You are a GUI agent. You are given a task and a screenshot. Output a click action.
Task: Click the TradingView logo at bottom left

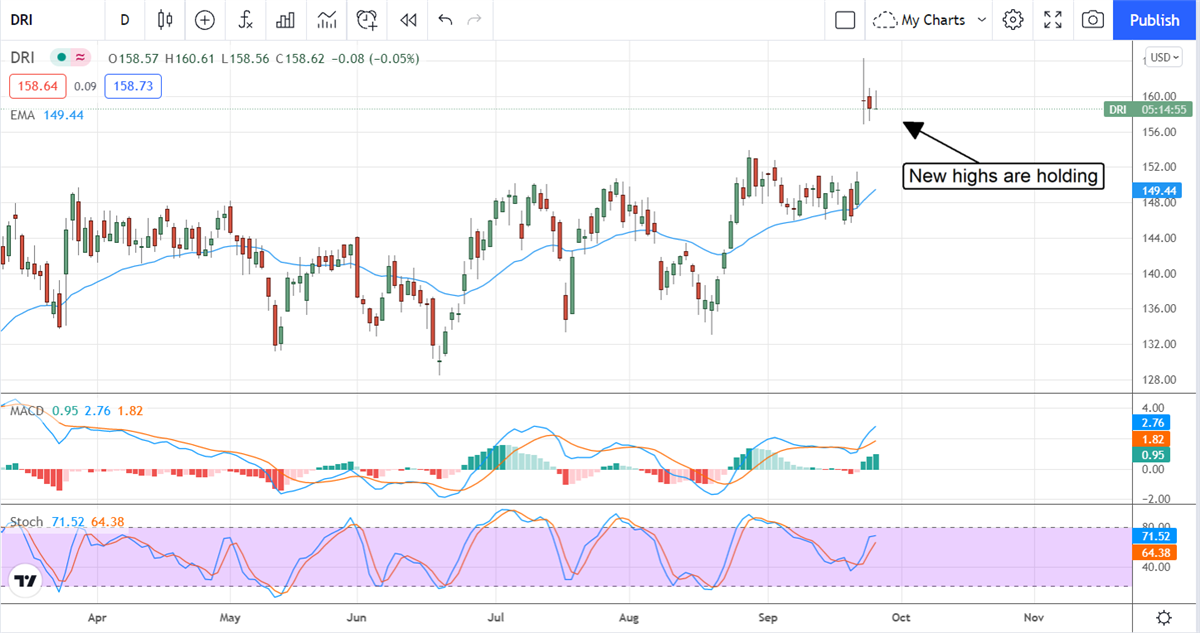[26, 580]
